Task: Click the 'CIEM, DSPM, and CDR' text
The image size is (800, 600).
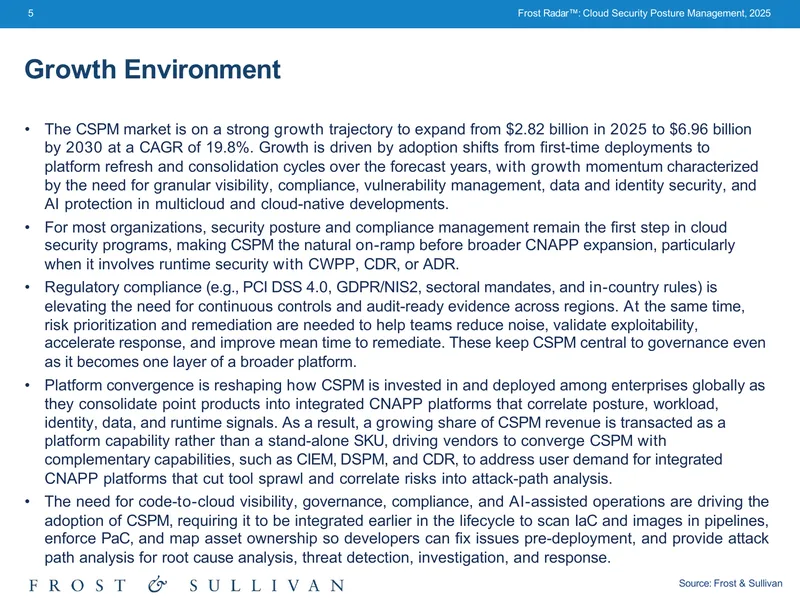Action: [x=376, y=460]
